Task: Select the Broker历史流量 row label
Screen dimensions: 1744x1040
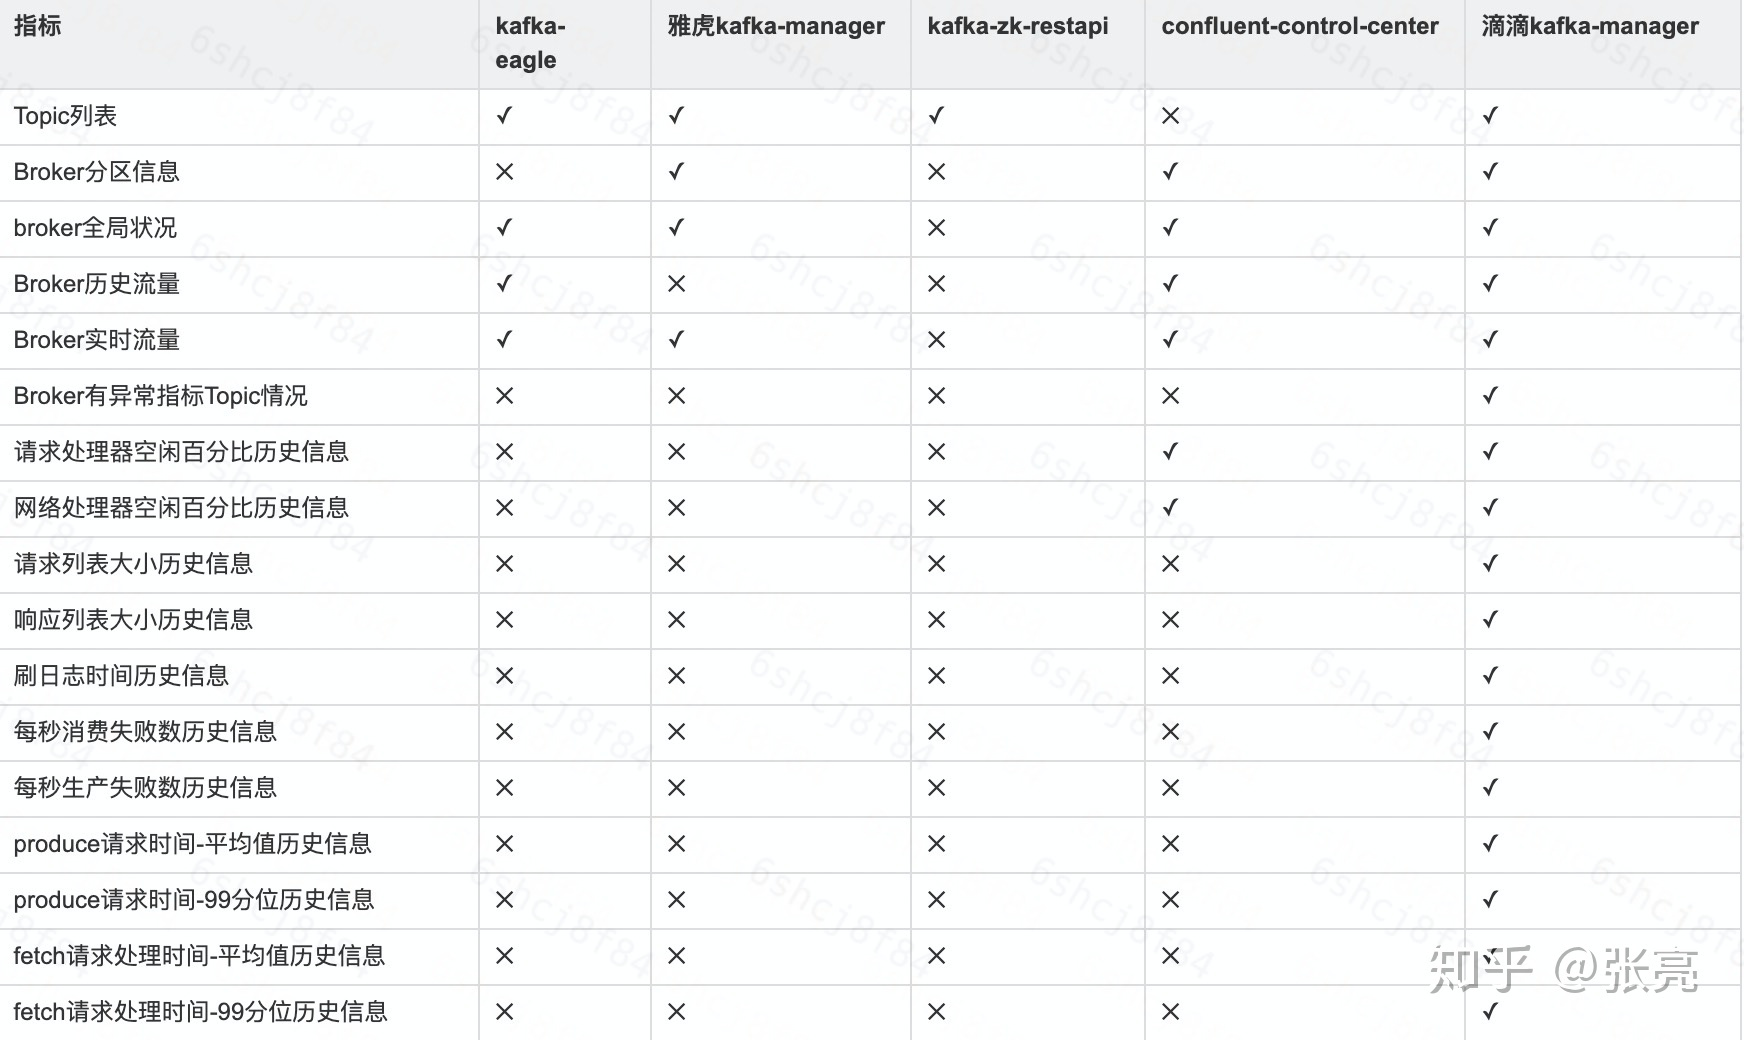Action: coord(97,284)
